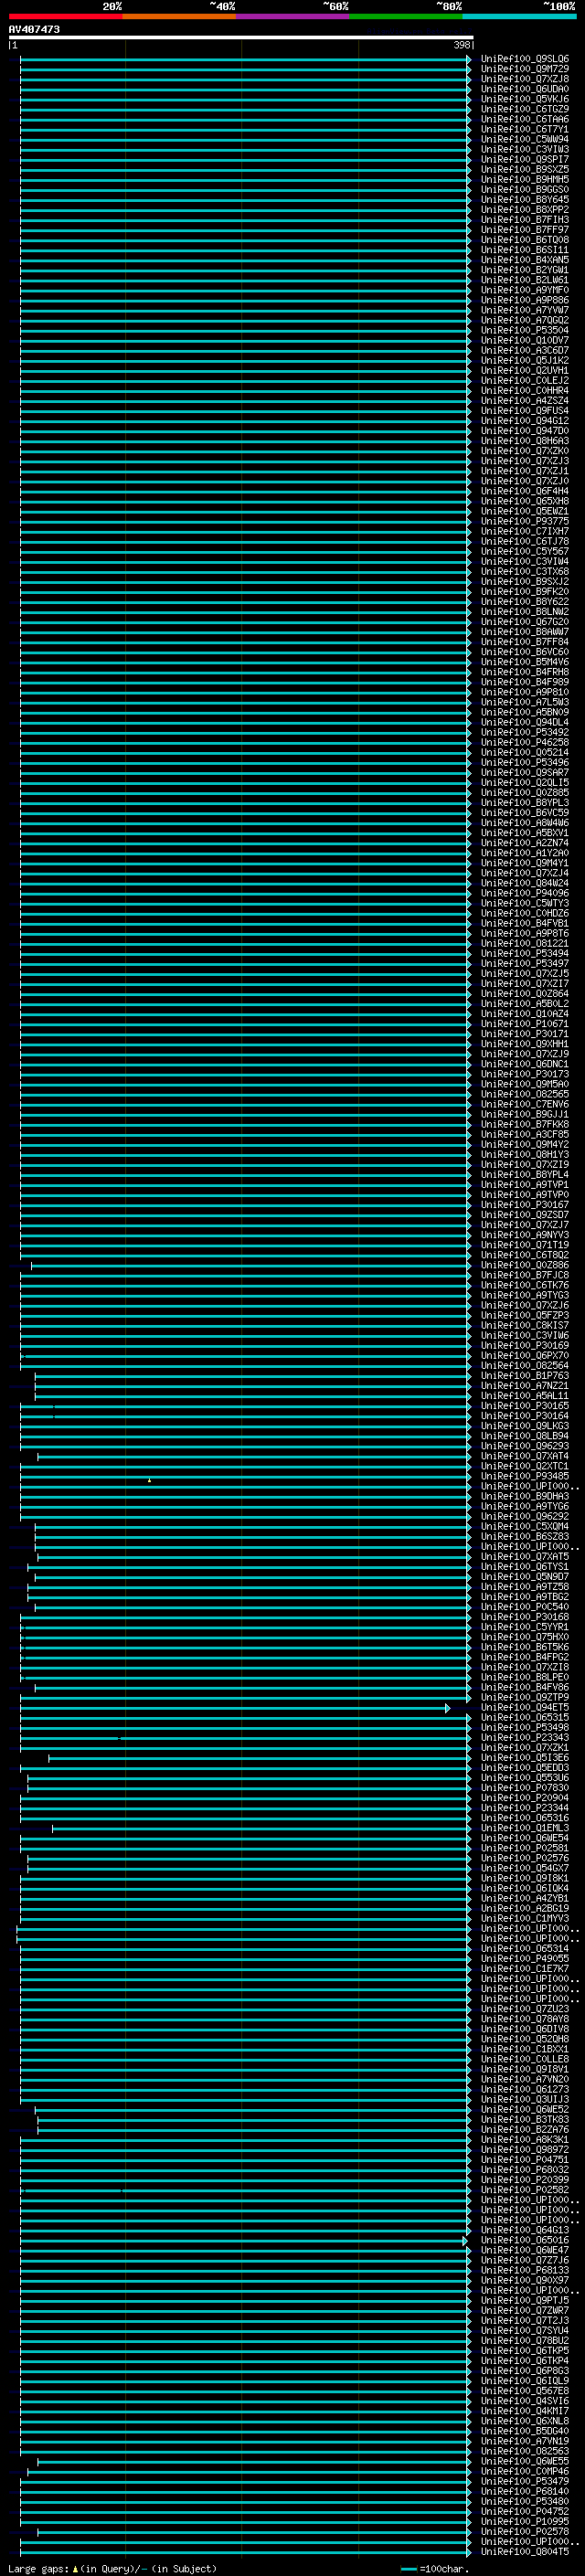Image resolution: width=585 pixels, height=2576 pixels.
Task: Select hit UniRef100_C6TGZ9
Action: [x=524, y=109]
